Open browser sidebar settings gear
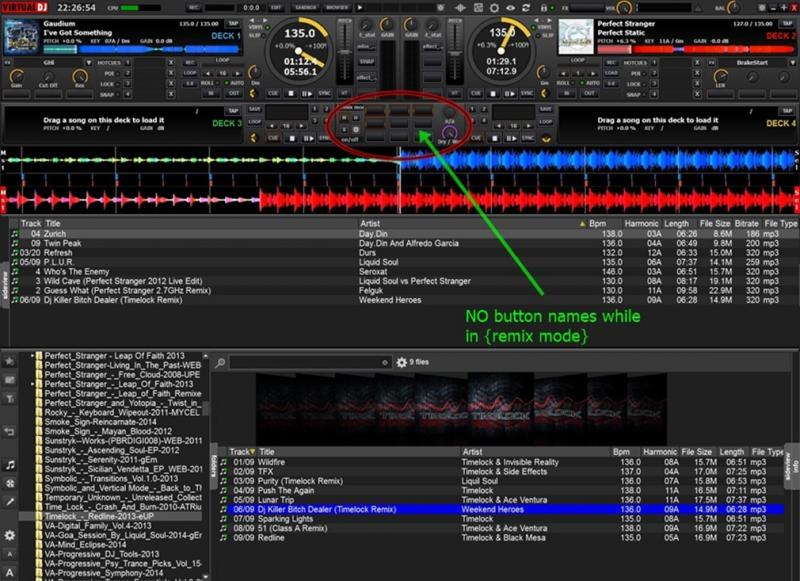800x581 pixels. 9,535
